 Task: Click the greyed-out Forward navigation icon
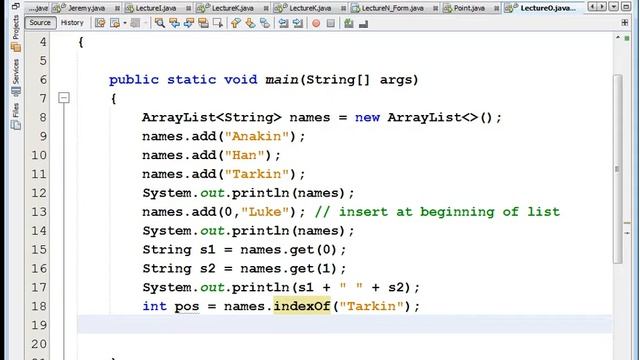(x=135, y=23)
